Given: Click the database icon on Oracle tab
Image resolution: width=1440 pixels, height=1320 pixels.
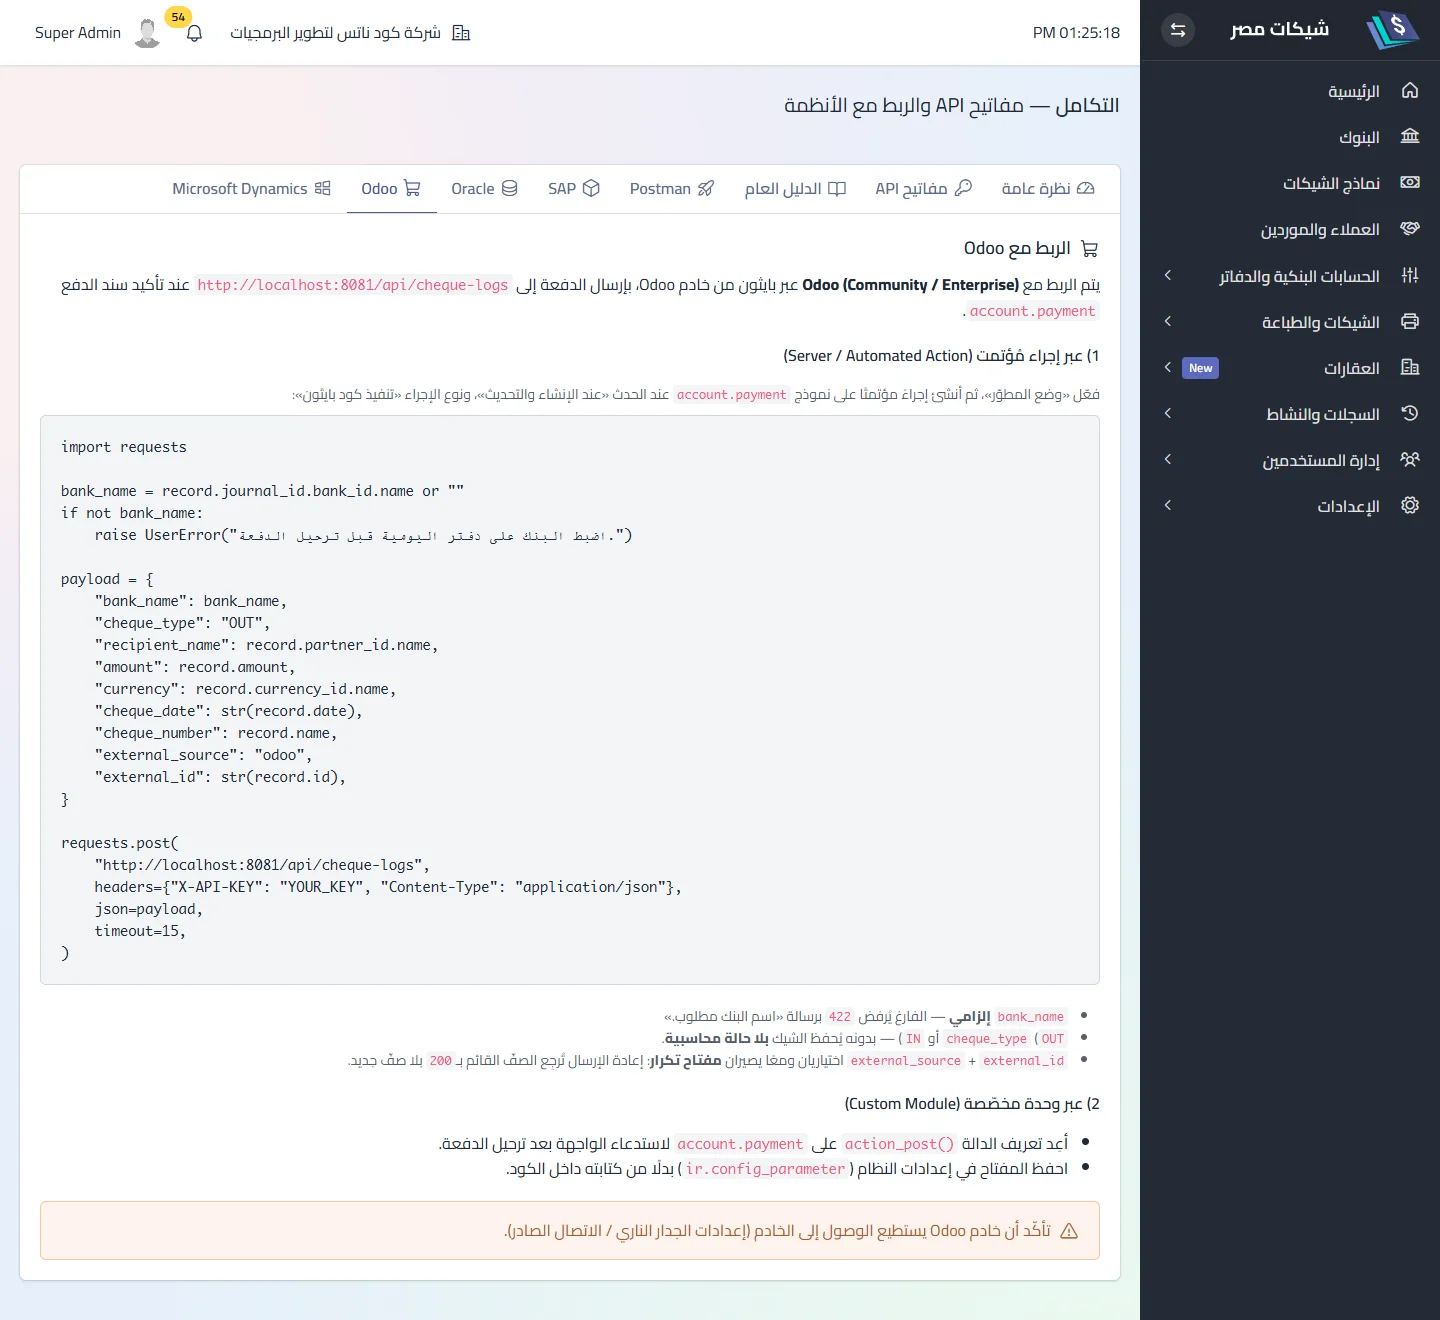Looking at the screenshot, I should pos(509,188).
